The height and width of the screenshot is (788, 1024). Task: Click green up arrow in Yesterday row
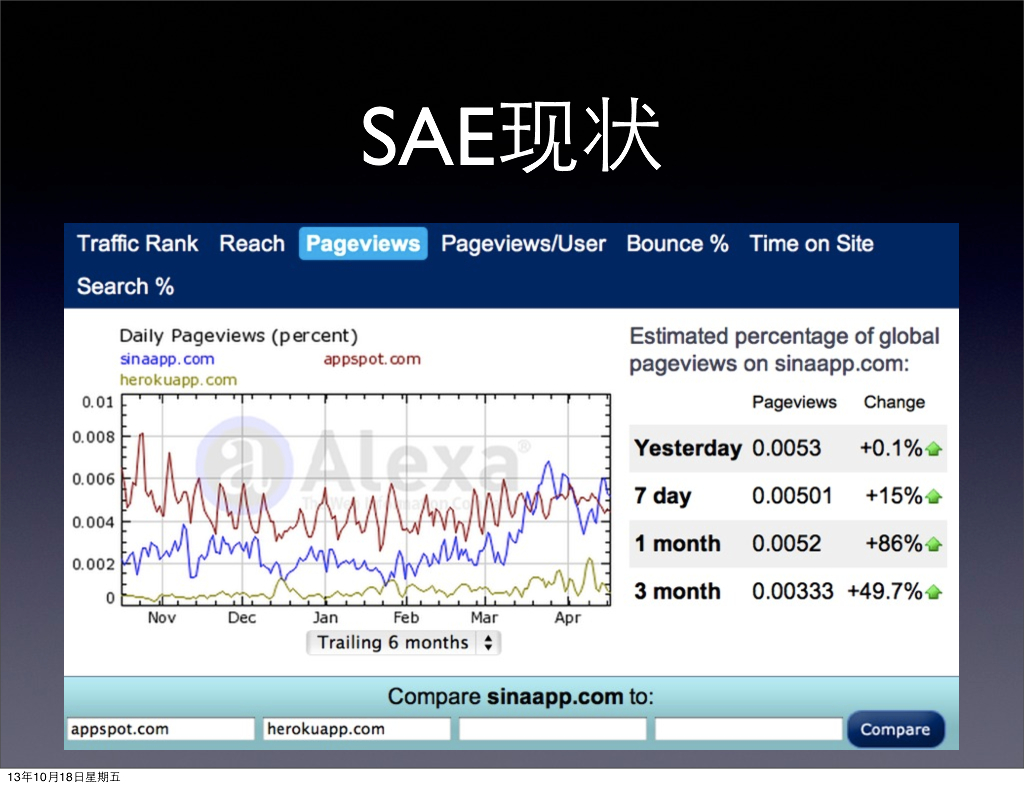[933, 449]
